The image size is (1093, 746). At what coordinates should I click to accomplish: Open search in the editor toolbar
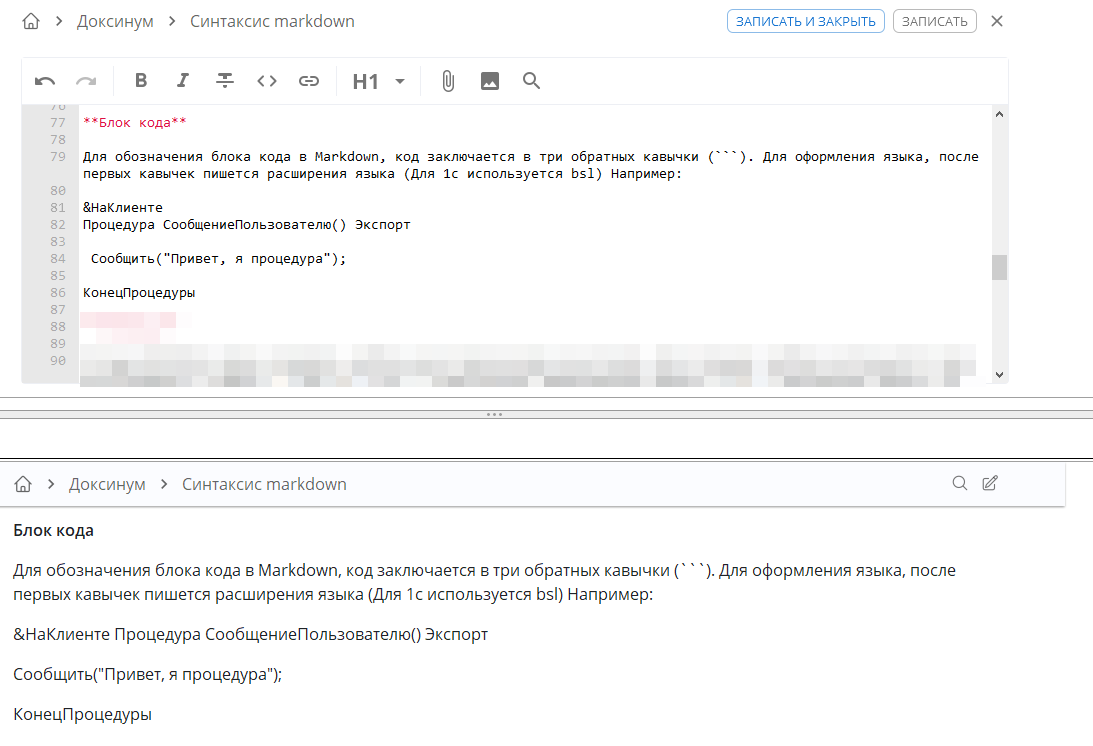click(532, 81)
